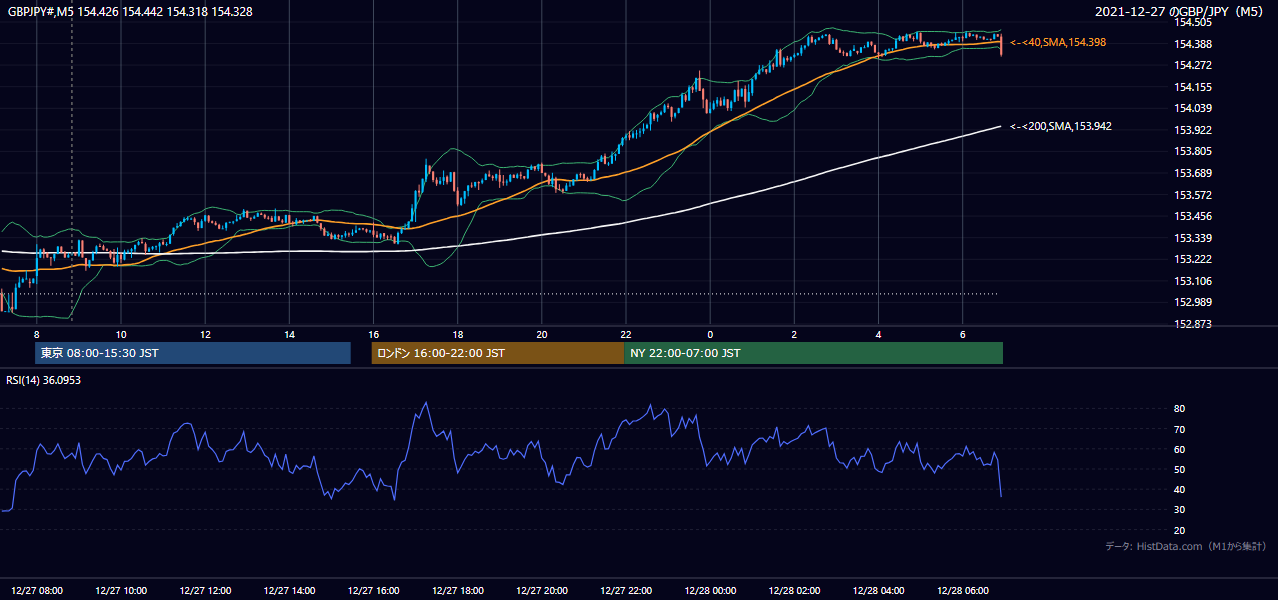Click price axis value 153.339
Screen dimensions: 1278x600
point(1192,238)
